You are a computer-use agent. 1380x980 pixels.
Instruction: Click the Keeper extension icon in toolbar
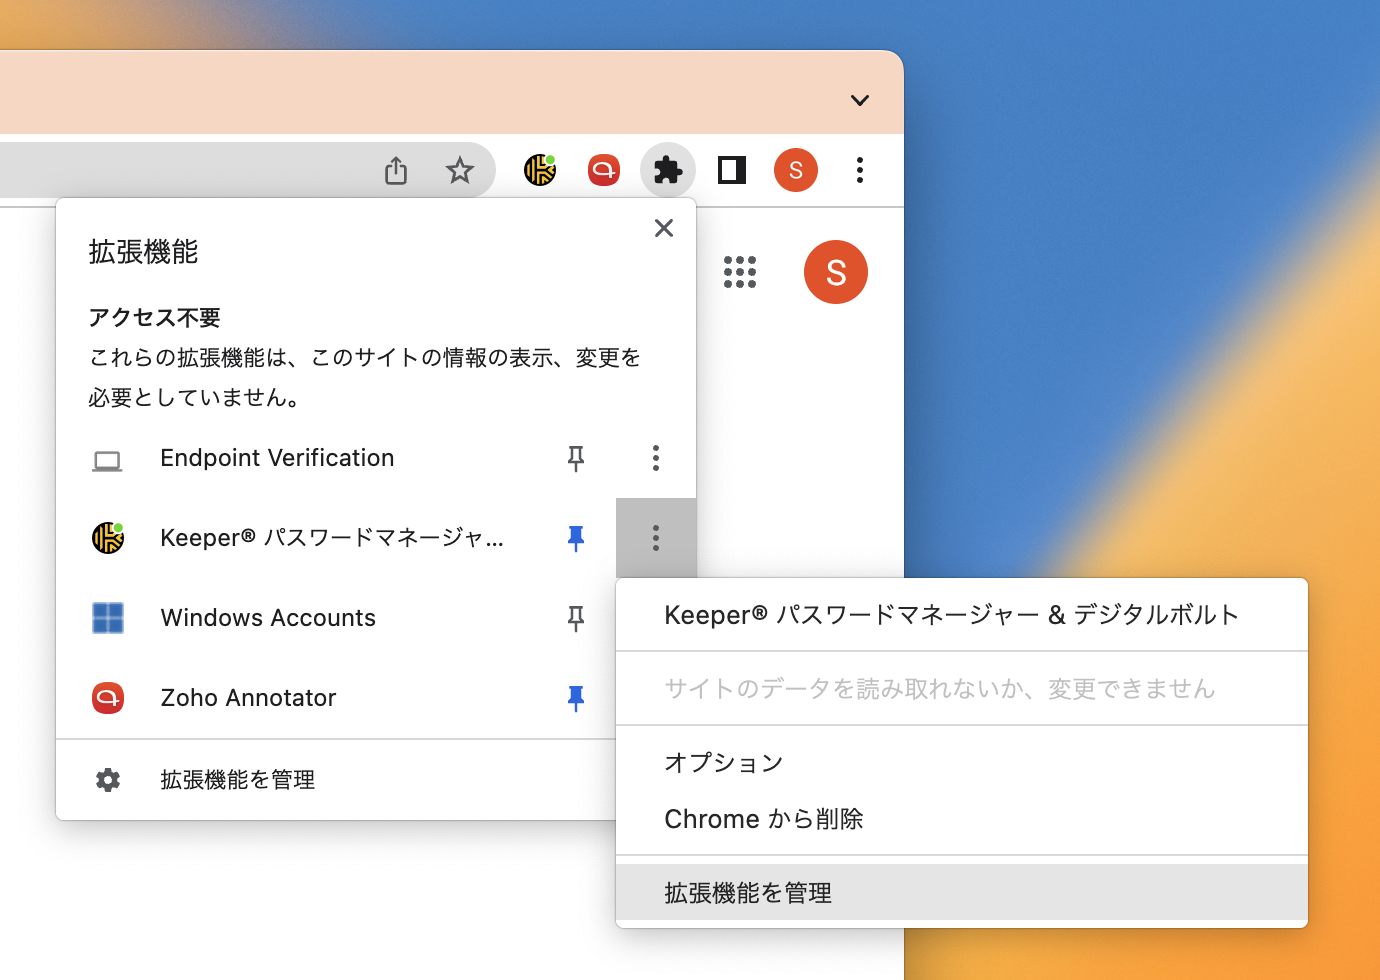point(540,170)
